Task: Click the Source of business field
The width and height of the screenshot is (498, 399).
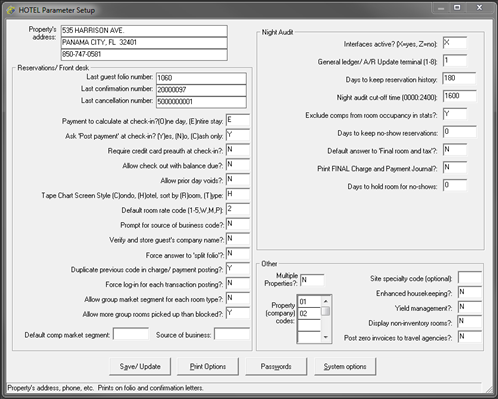Action: [232, 334]
